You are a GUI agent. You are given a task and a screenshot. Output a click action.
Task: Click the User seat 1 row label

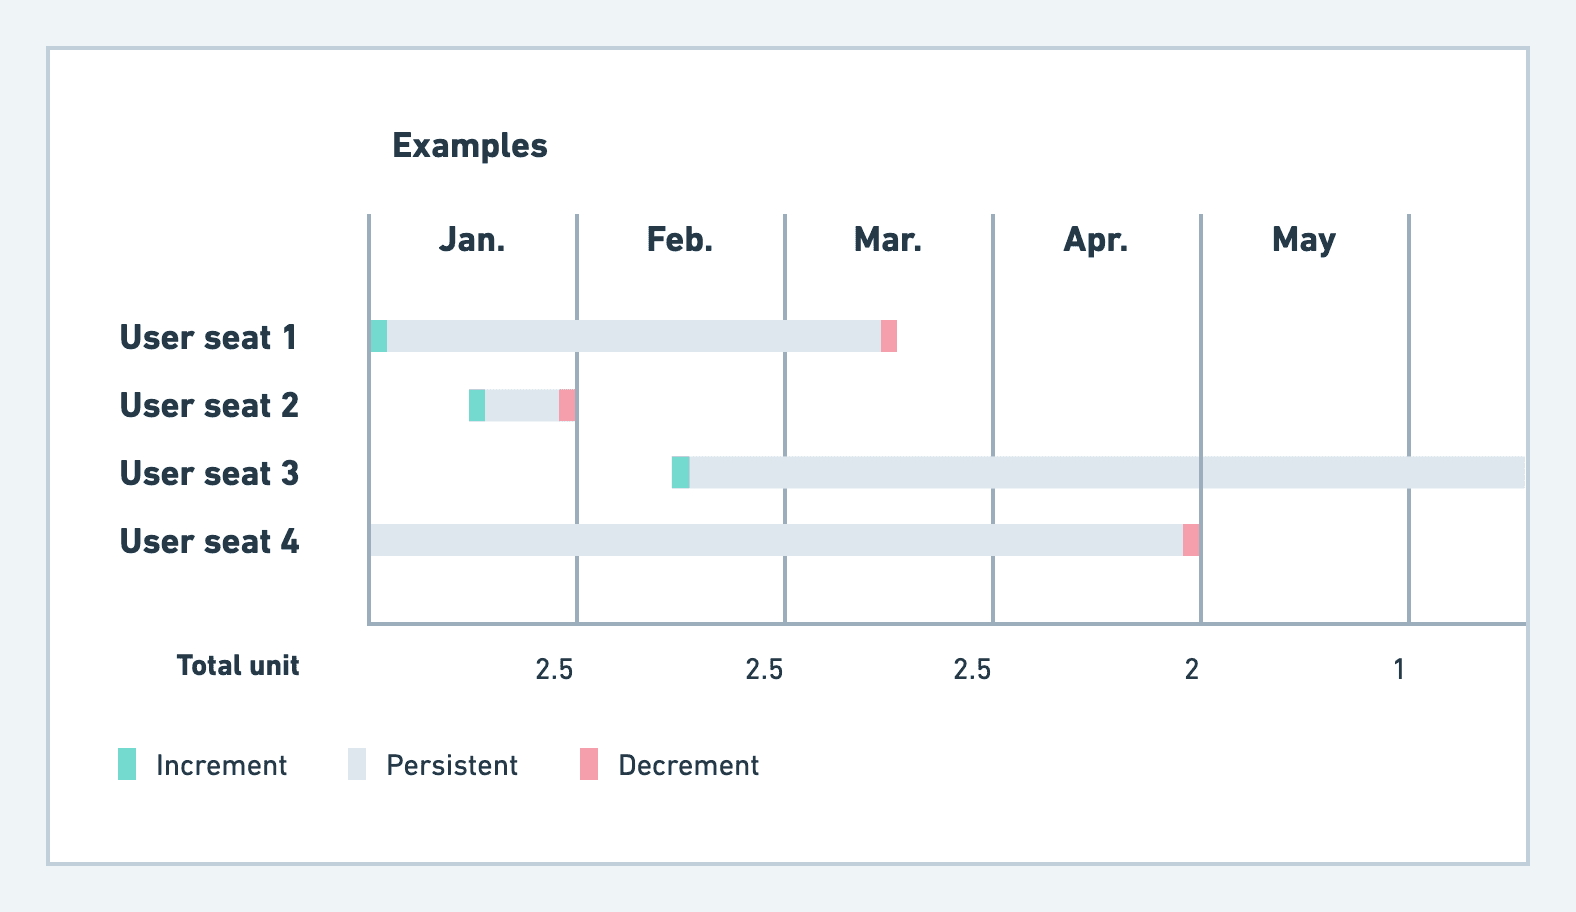tap(208, 337)
